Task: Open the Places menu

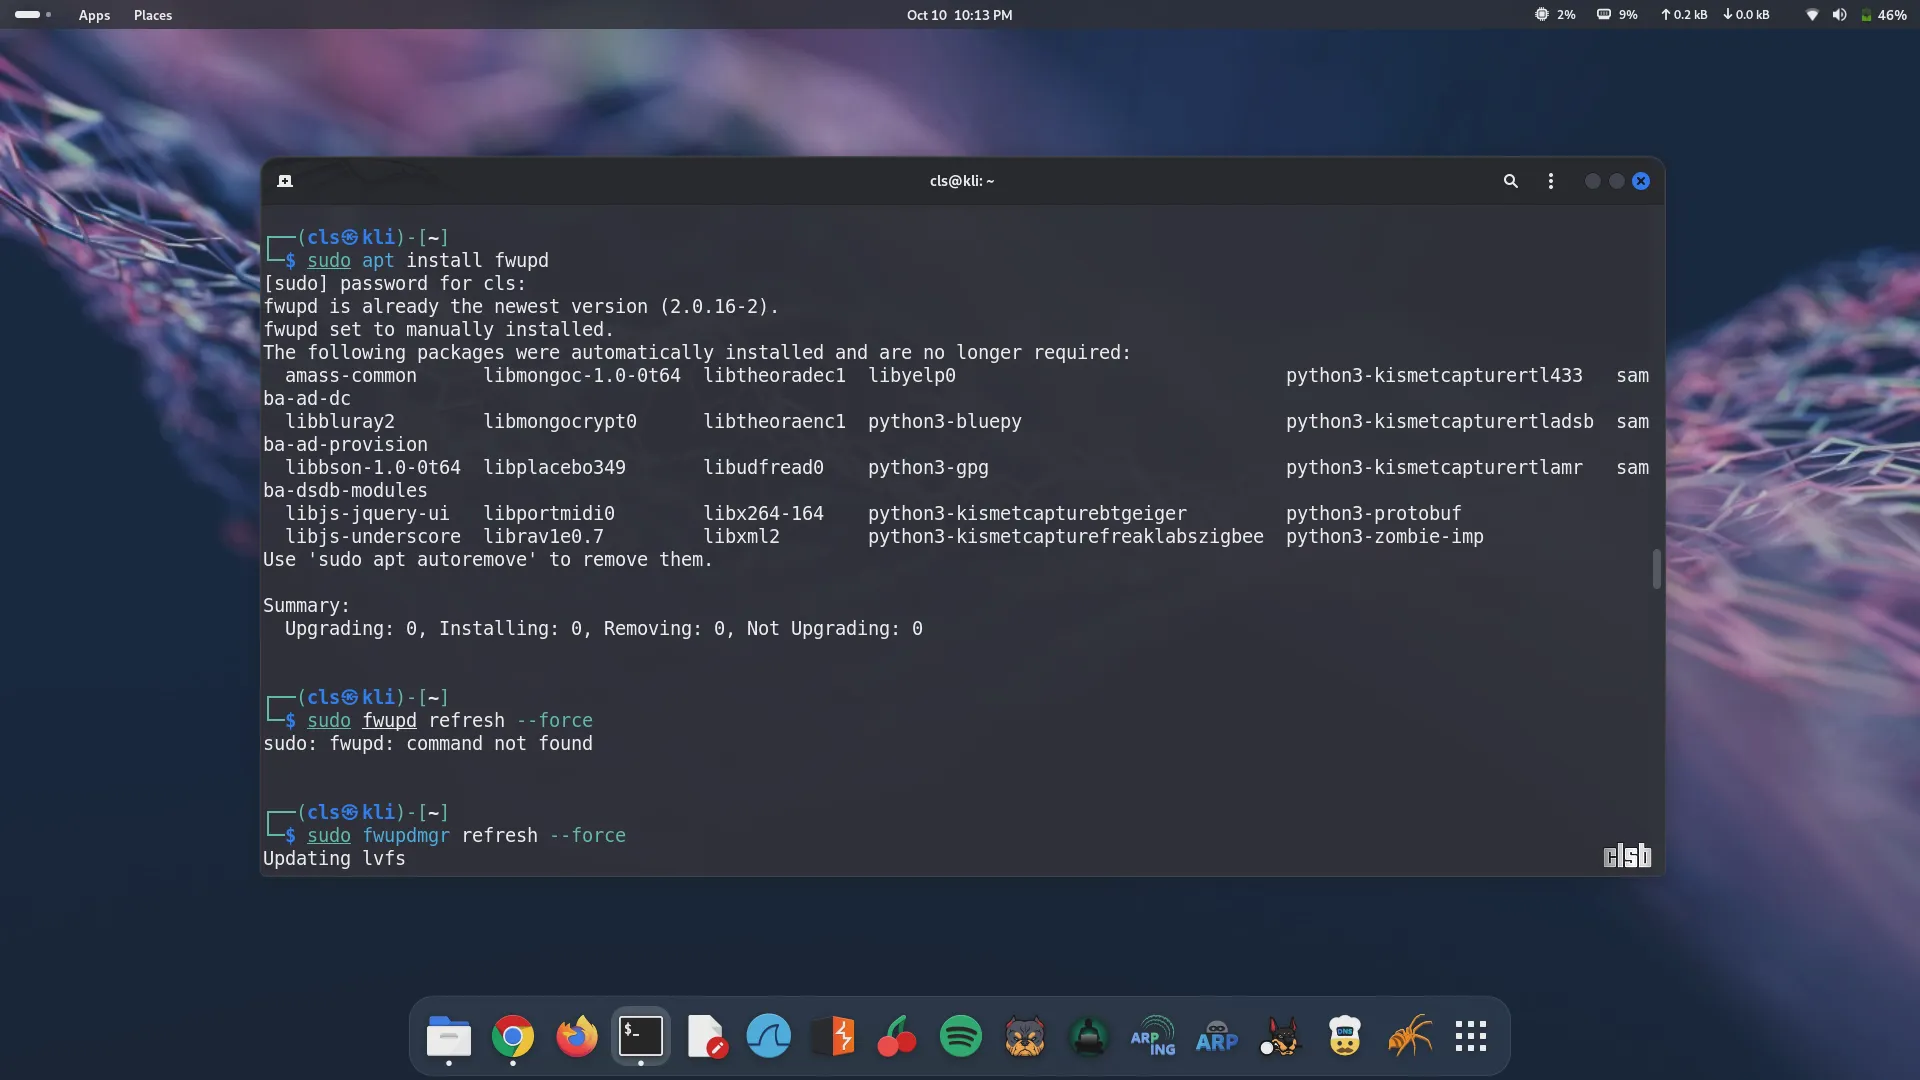Action: (x=153, y=15)
